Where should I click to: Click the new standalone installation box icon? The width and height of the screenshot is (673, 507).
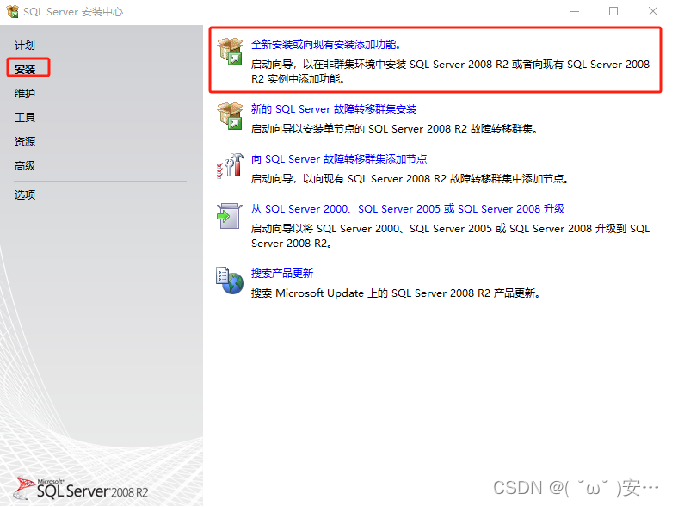[x=230, y=51]
